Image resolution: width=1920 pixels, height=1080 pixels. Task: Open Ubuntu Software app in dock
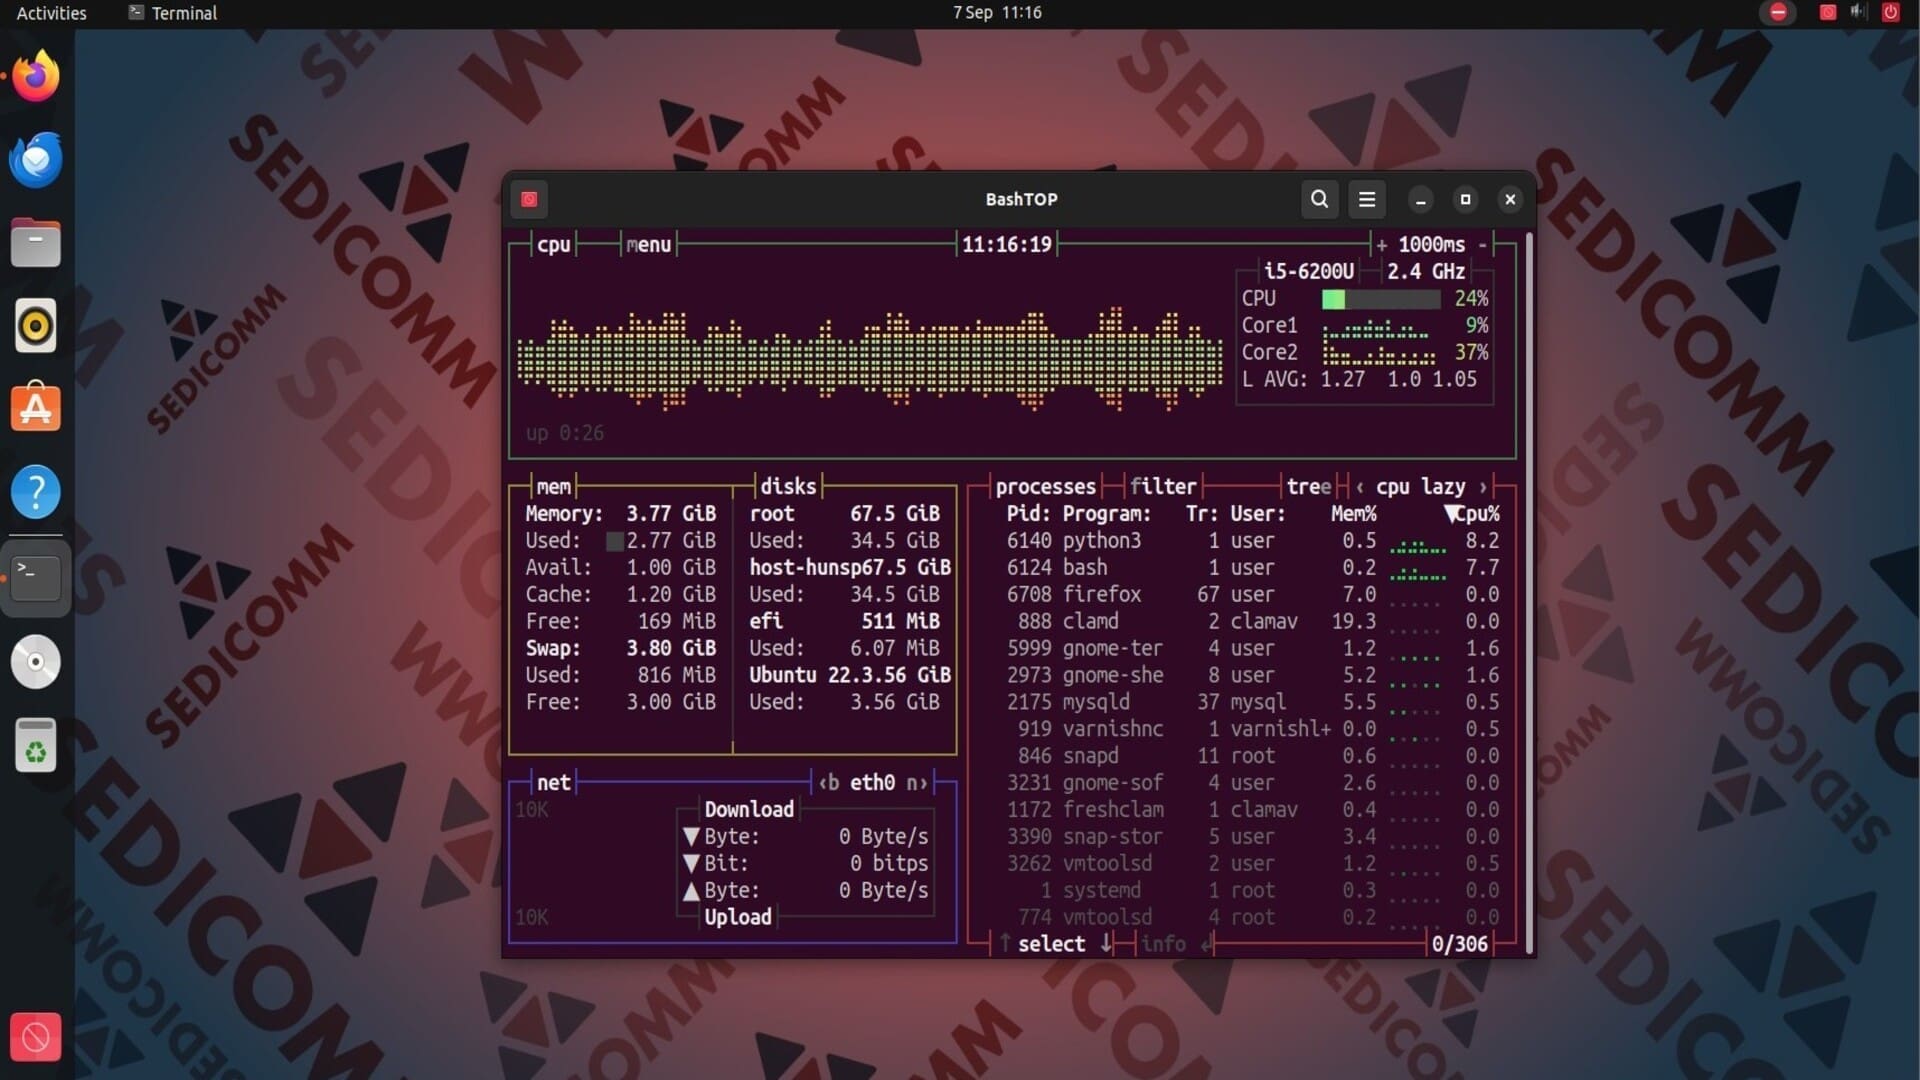coord(36,409)
